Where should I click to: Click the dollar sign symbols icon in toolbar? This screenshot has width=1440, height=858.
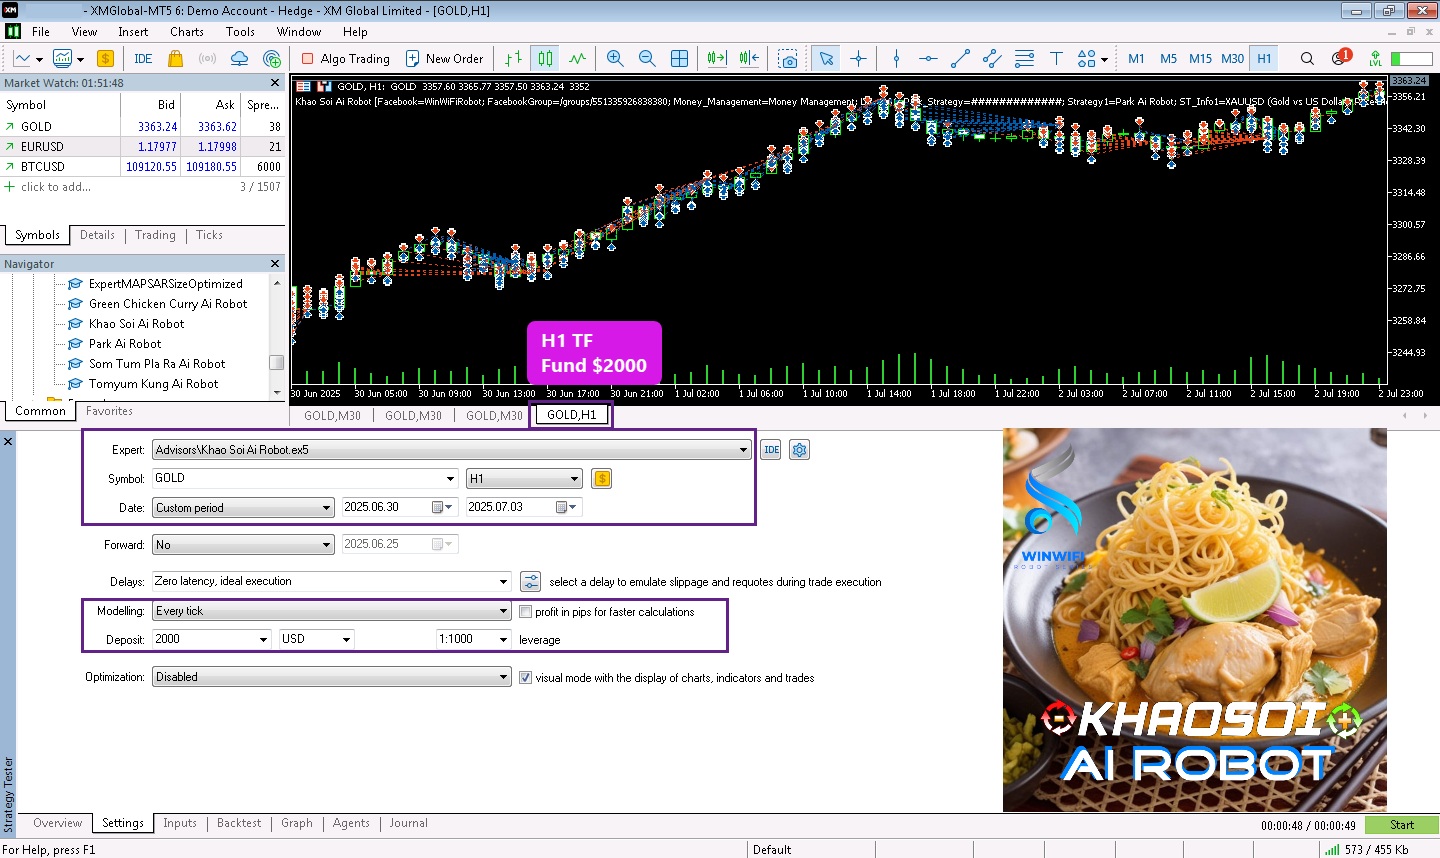click(105, 58)
